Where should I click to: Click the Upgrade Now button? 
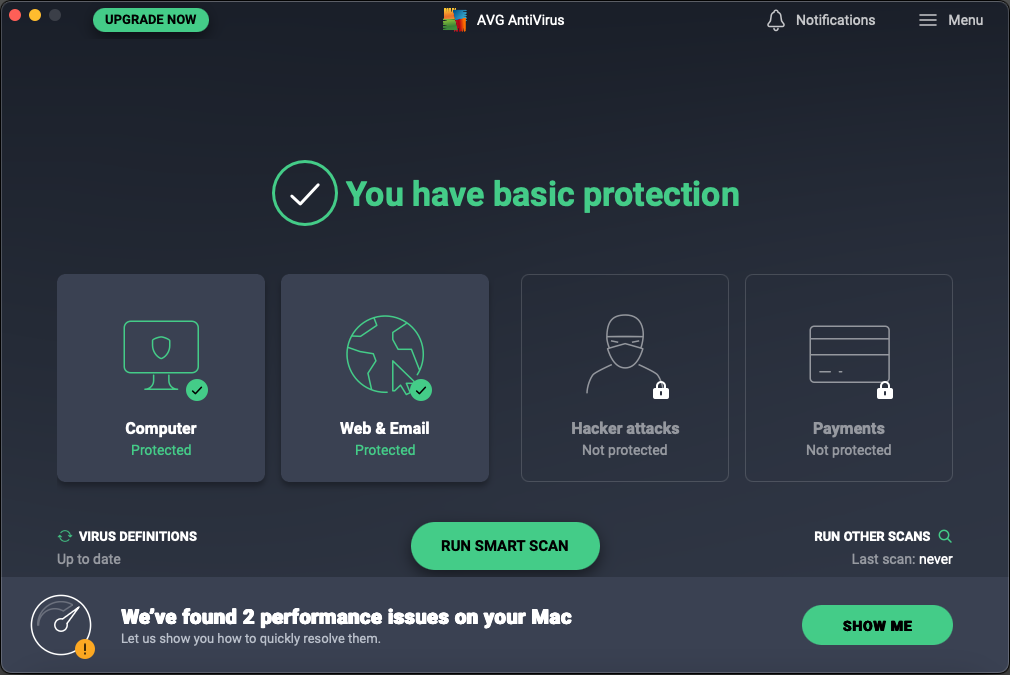pos(151,20)
